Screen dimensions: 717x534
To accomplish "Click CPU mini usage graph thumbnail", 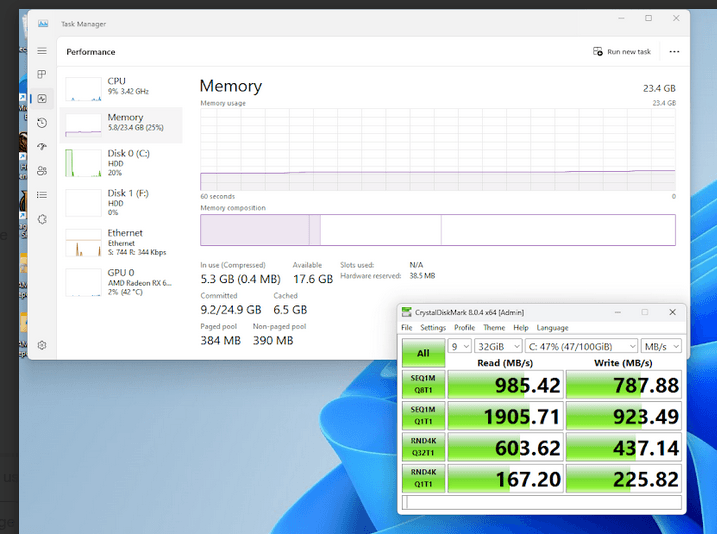I will [x=83, y=89].
